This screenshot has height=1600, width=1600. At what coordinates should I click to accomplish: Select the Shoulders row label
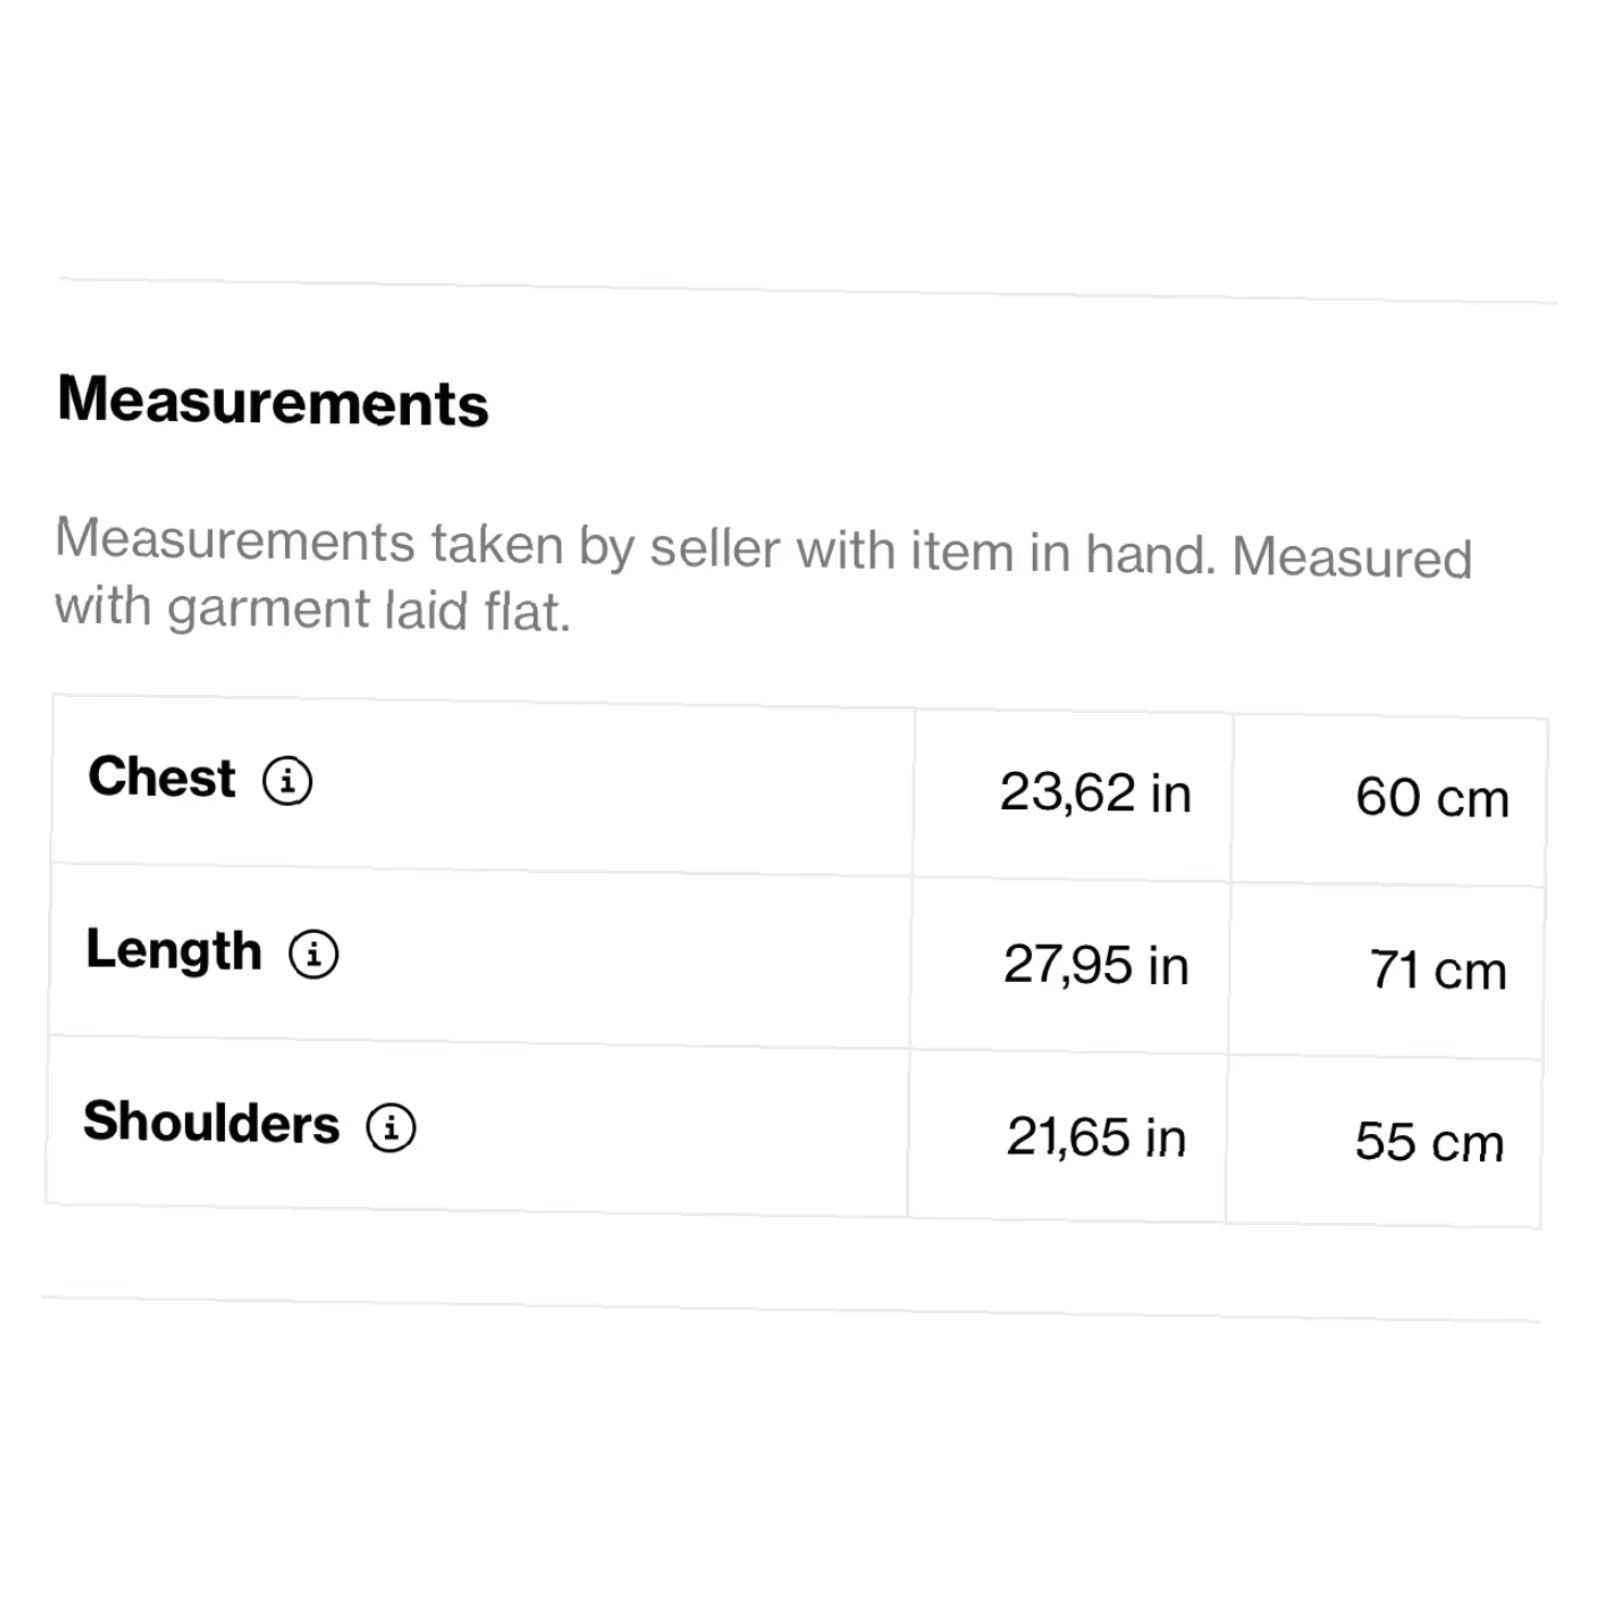coord(212,1122)
